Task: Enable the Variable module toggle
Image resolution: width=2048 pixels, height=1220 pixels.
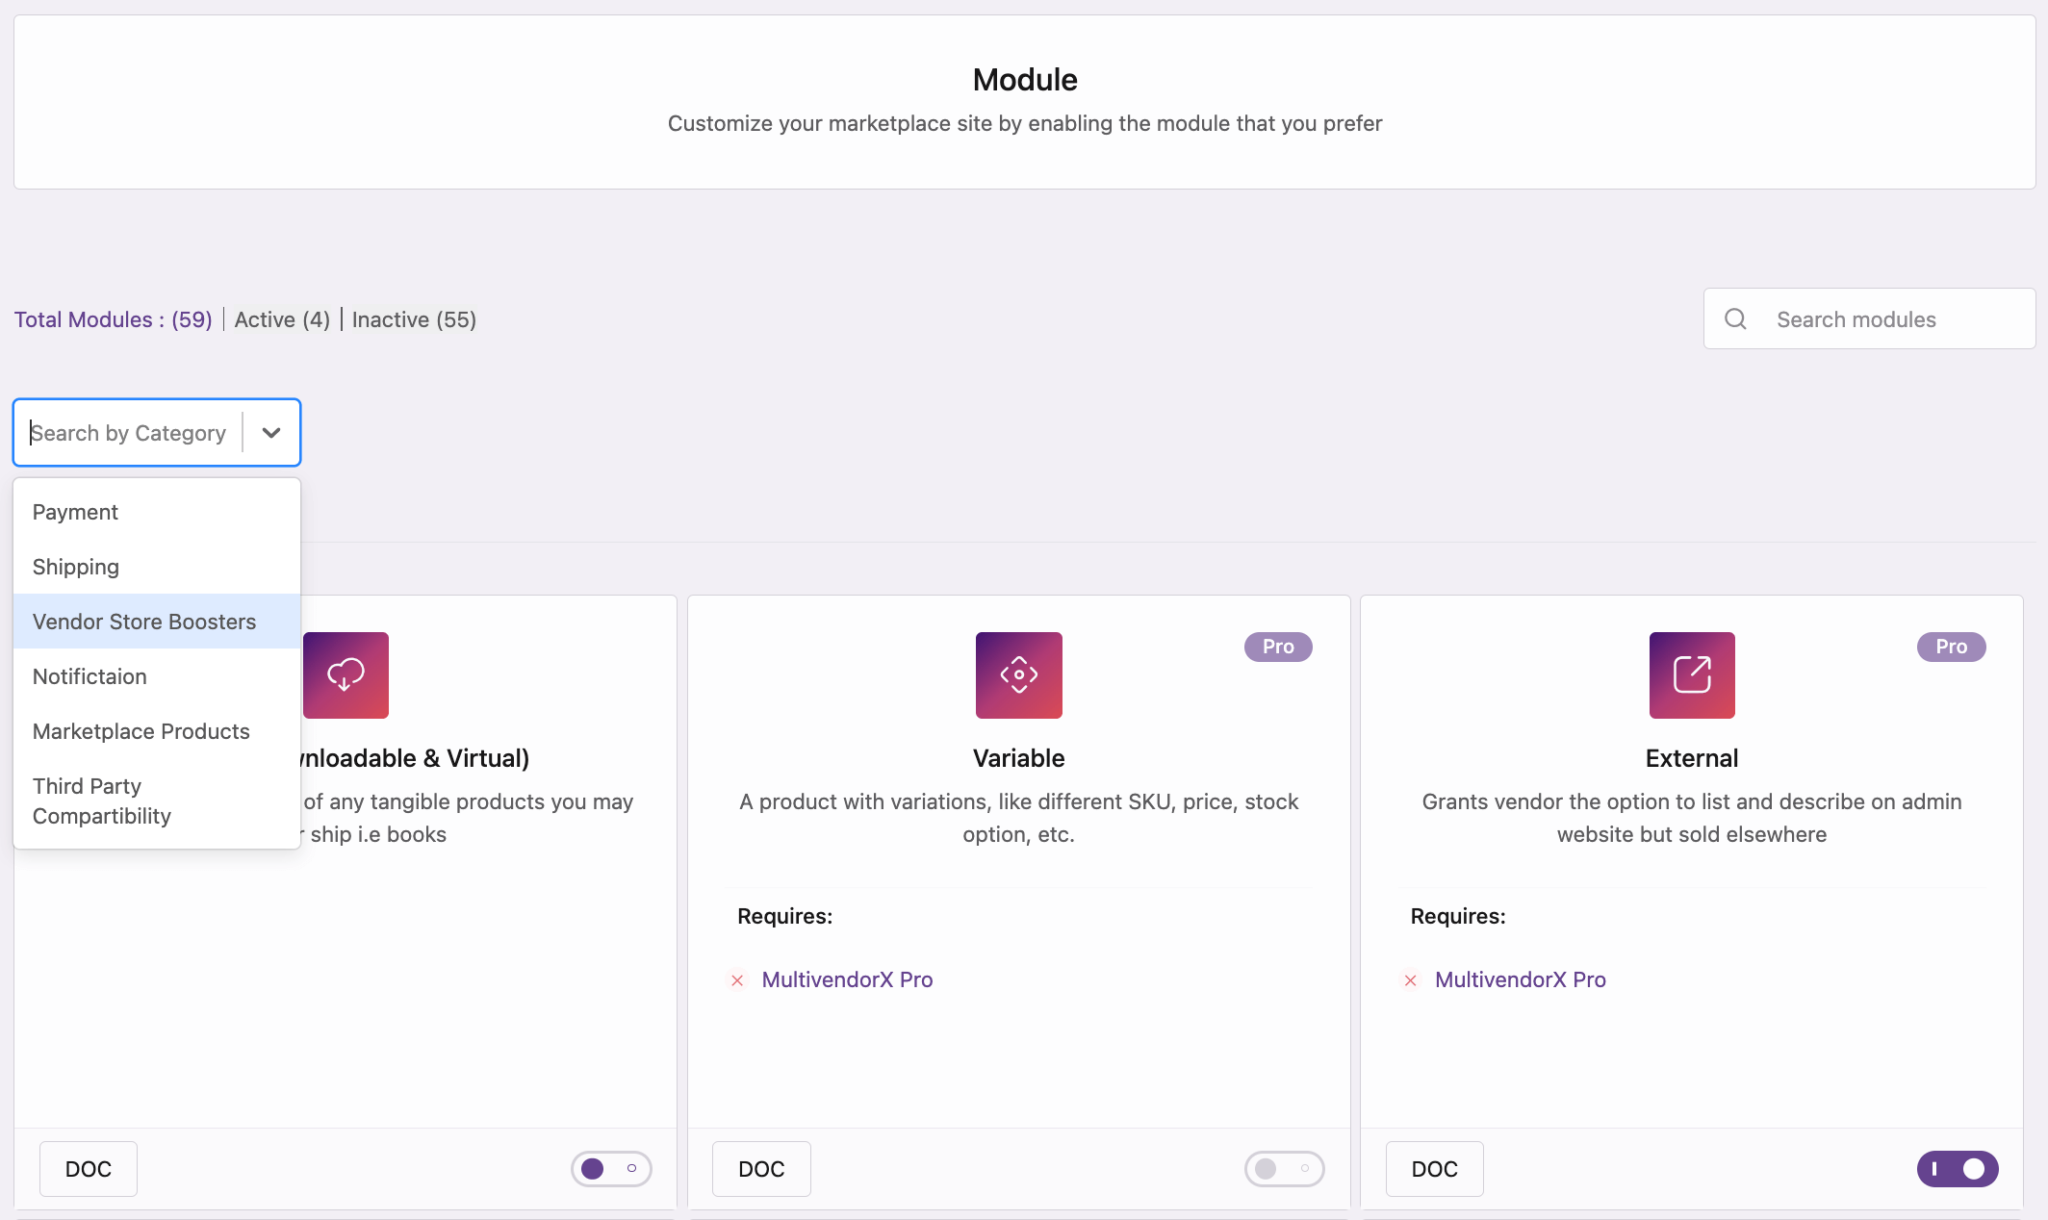Action: pyautogui.click(x=1284, y=1168)
